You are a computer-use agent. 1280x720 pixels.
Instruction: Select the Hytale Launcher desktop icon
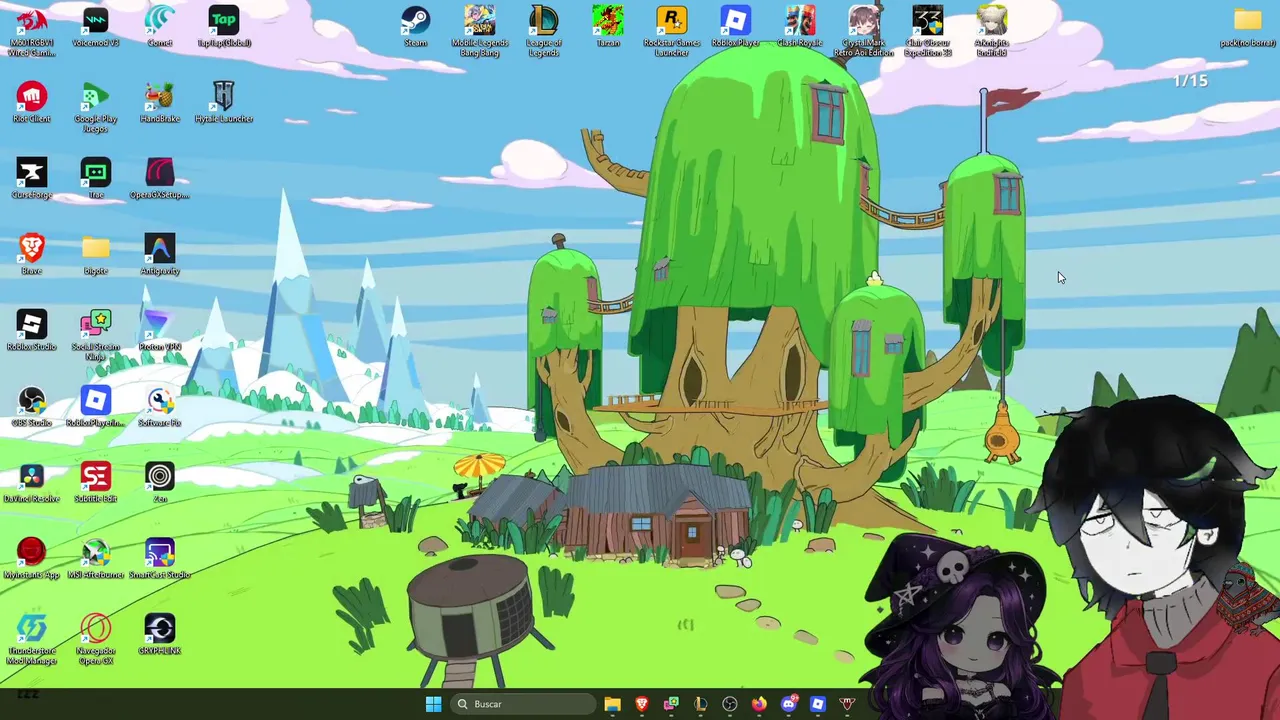tap(224, 103)
